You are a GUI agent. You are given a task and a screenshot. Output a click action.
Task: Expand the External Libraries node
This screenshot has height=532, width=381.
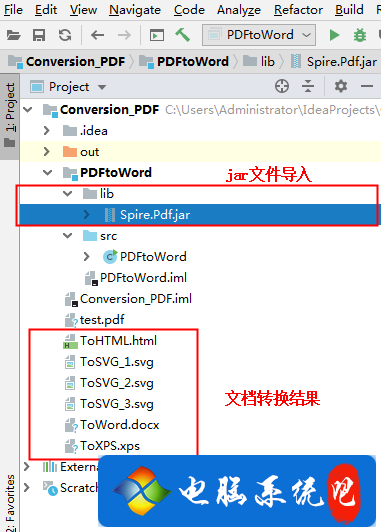27,467
